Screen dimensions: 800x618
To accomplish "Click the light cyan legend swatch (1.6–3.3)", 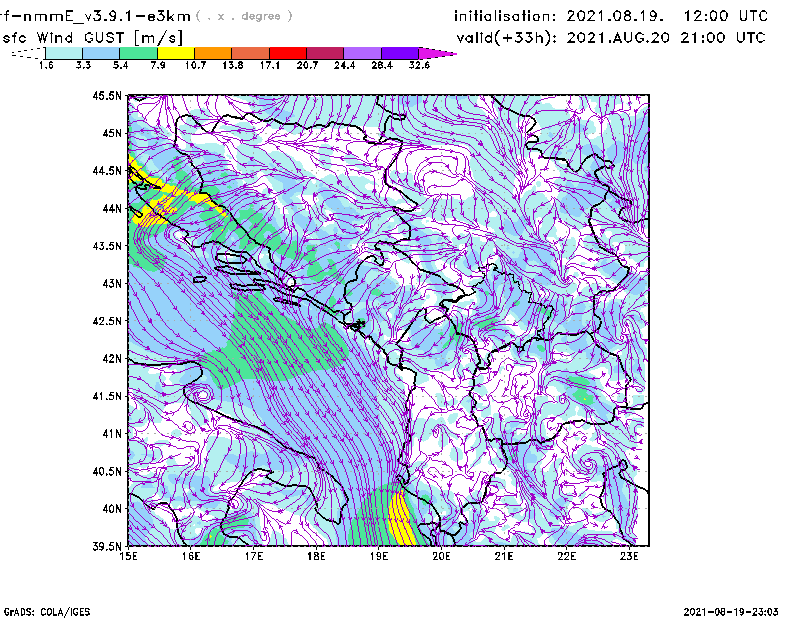I will [64, 53].
